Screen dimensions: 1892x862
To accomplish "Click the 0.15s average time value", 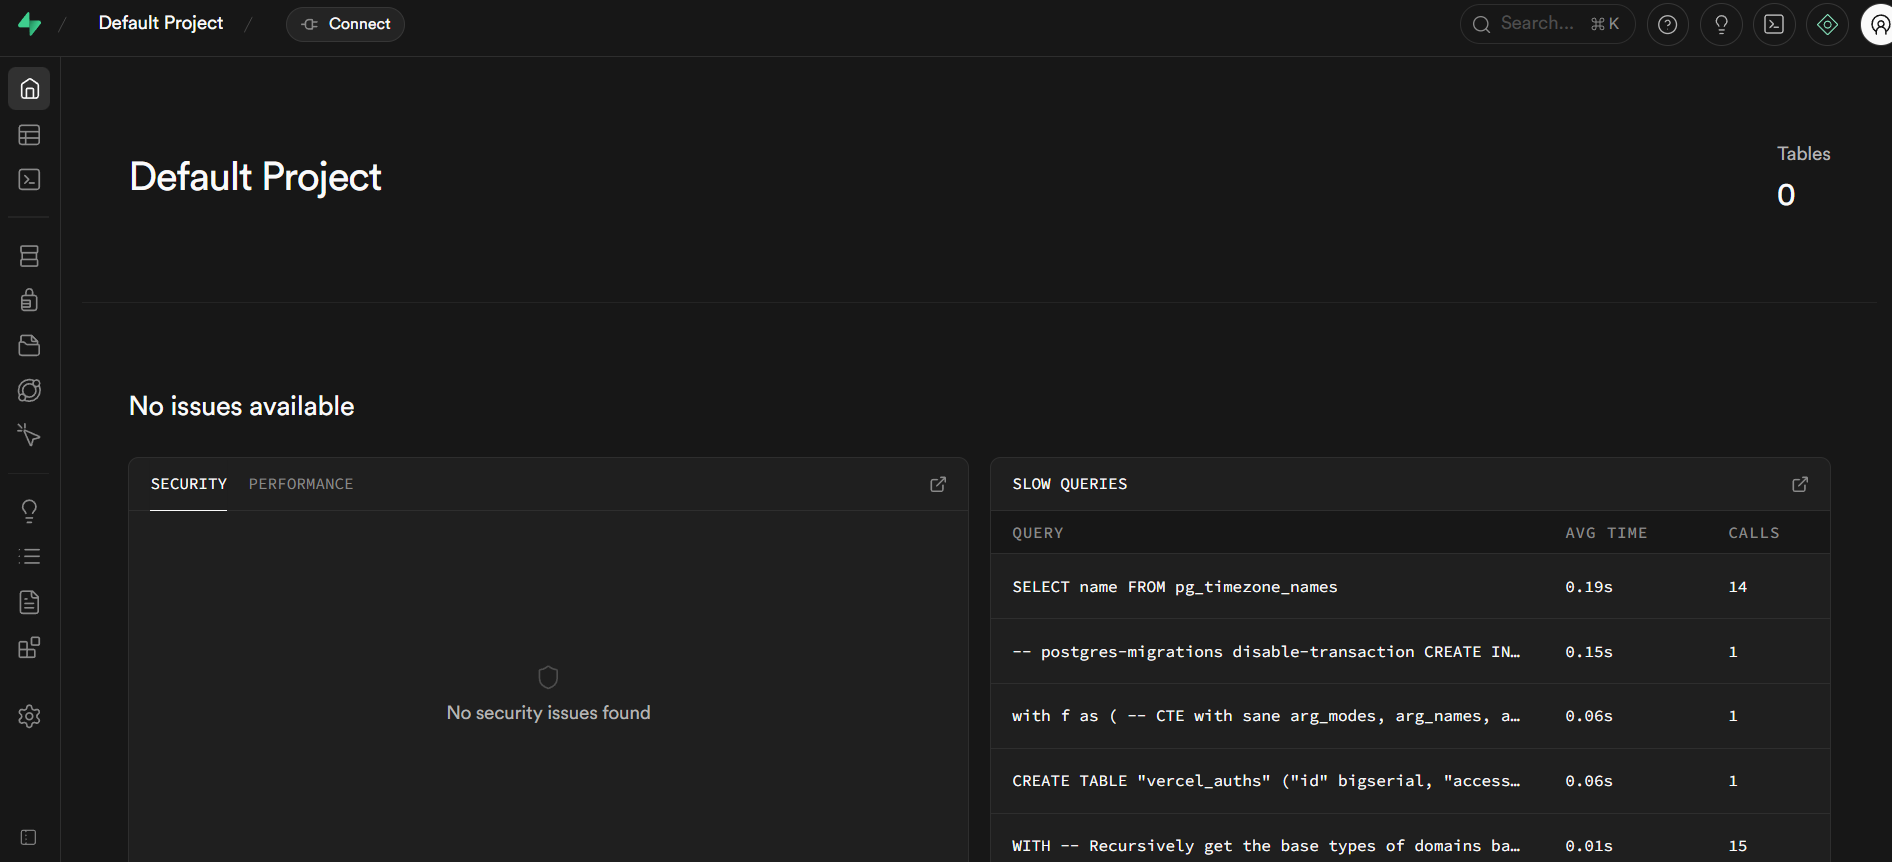I will click(x=1589, y=652).
